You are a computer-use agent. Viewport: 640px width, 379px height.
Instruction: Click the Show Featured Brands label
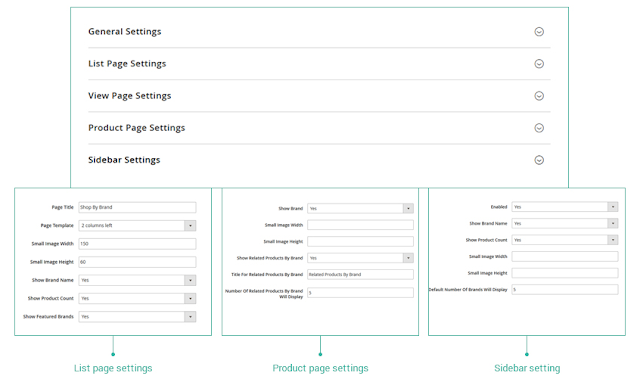tap(48, 317)
